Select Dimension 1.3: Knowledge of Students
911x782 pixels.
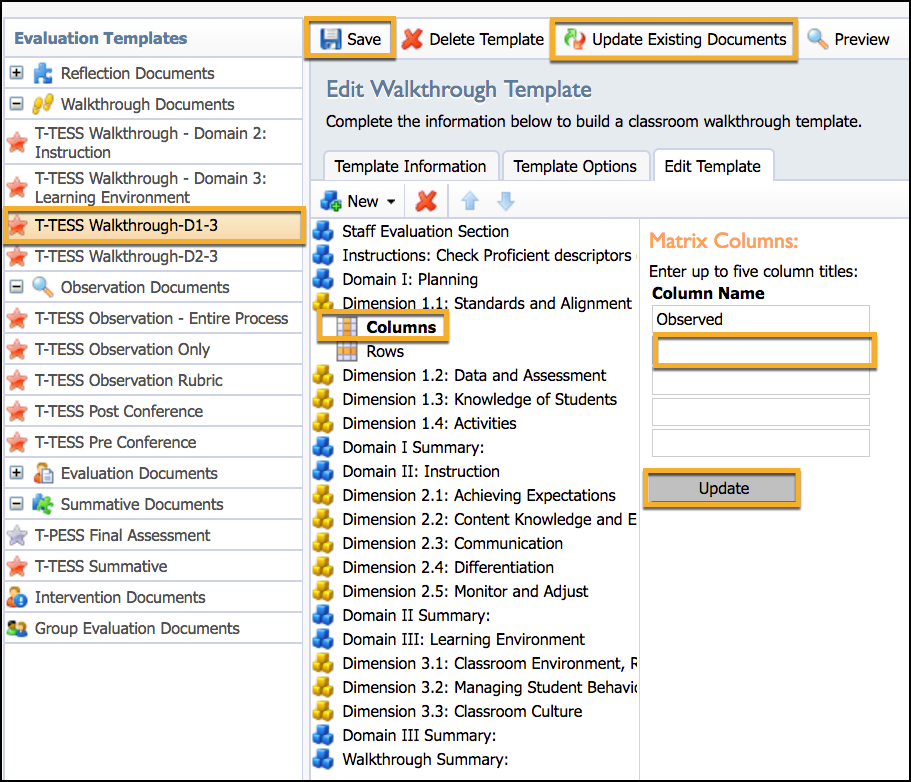[479, 399]
